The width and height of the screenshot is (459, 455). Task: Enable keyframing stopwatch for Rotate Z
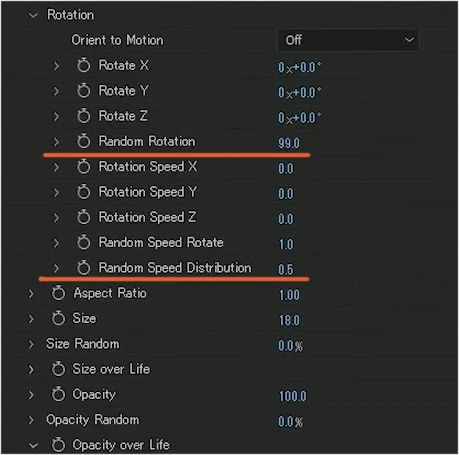[x=84, y=116]
